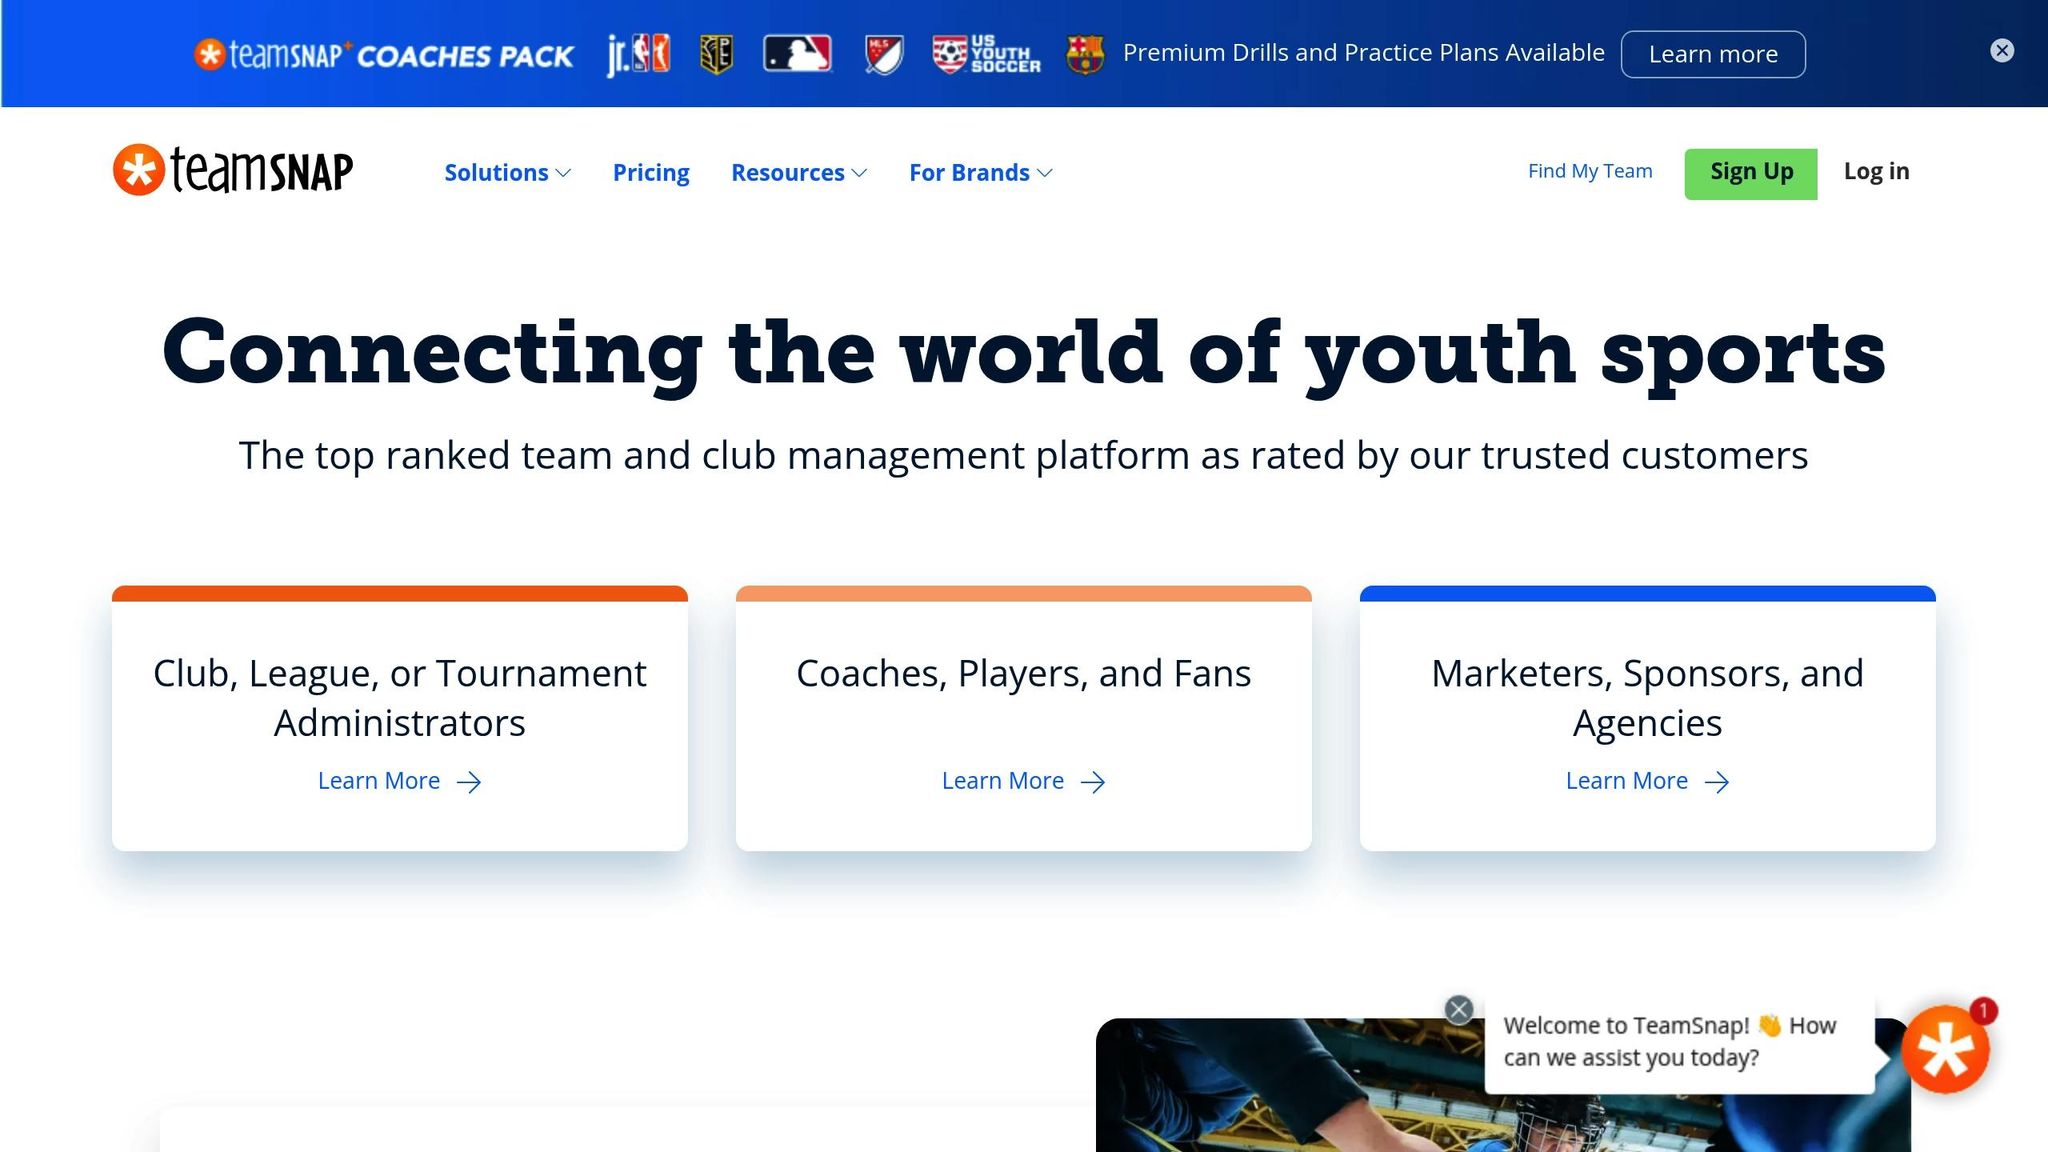
Task: Click the Learn more button in the banner
Action: (x=1713, y=54)
